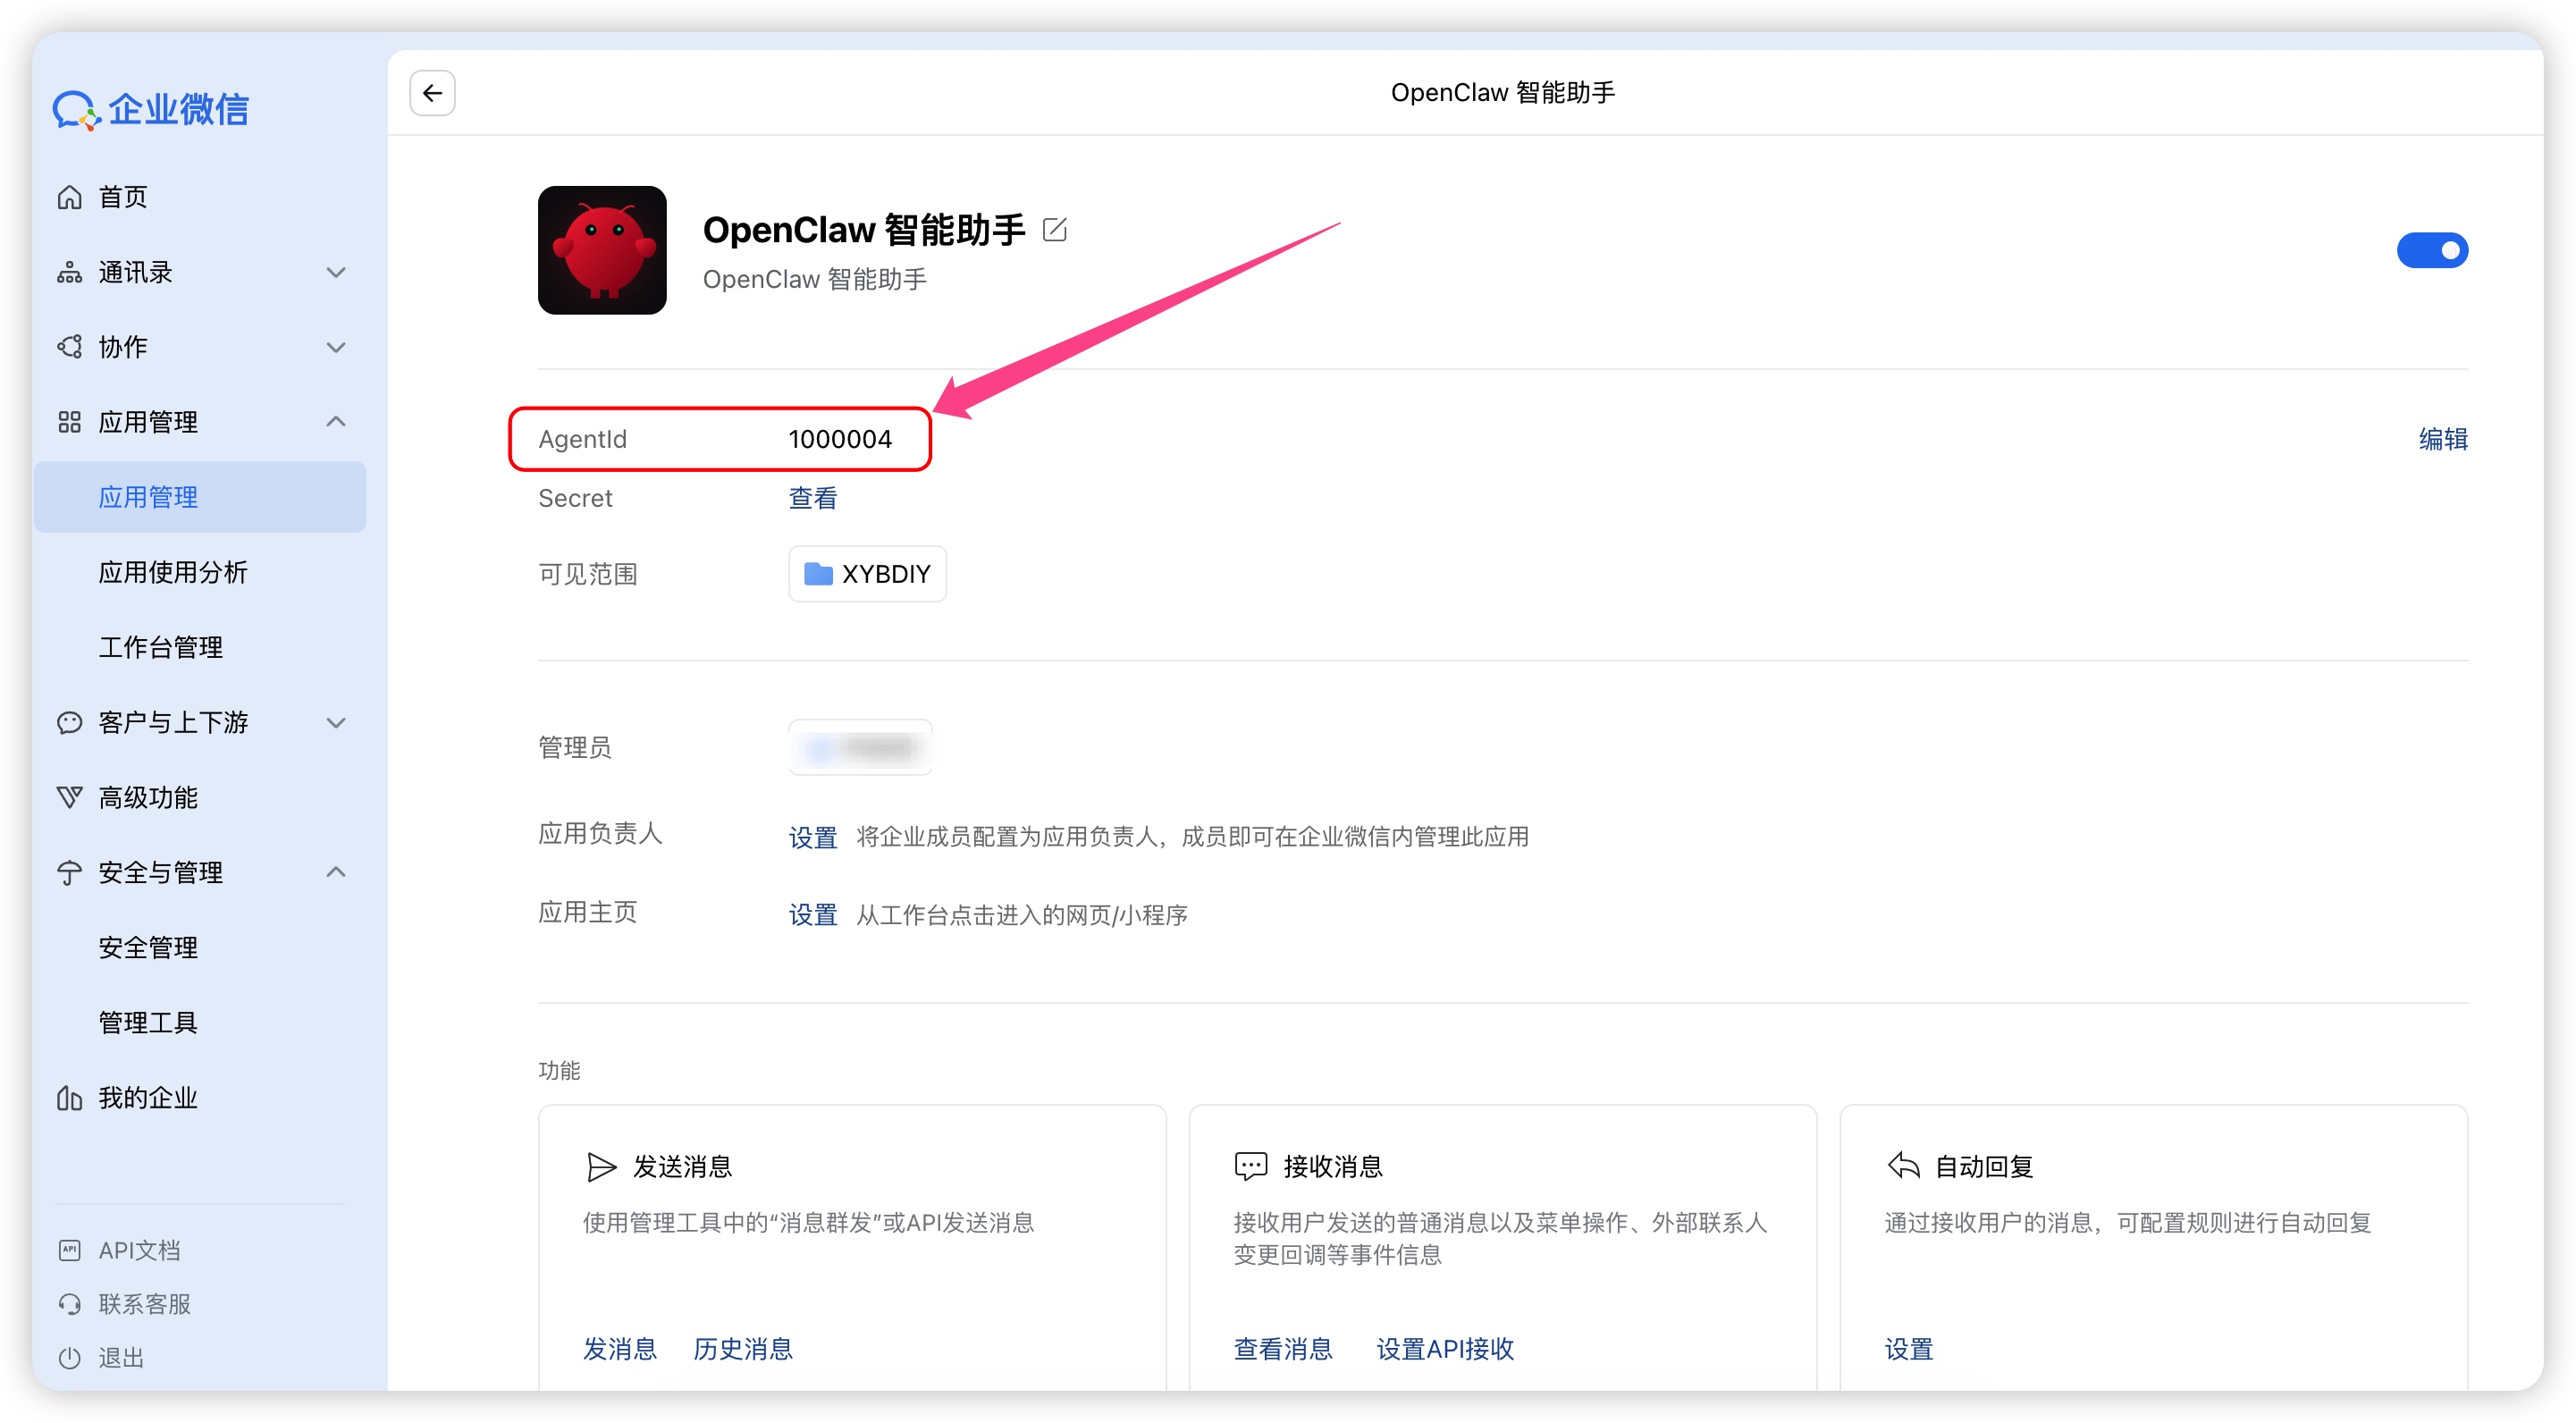The image size is (2576, 1423).
Task: Expand 客户与上下游 menu
Action: coord(336,722)
